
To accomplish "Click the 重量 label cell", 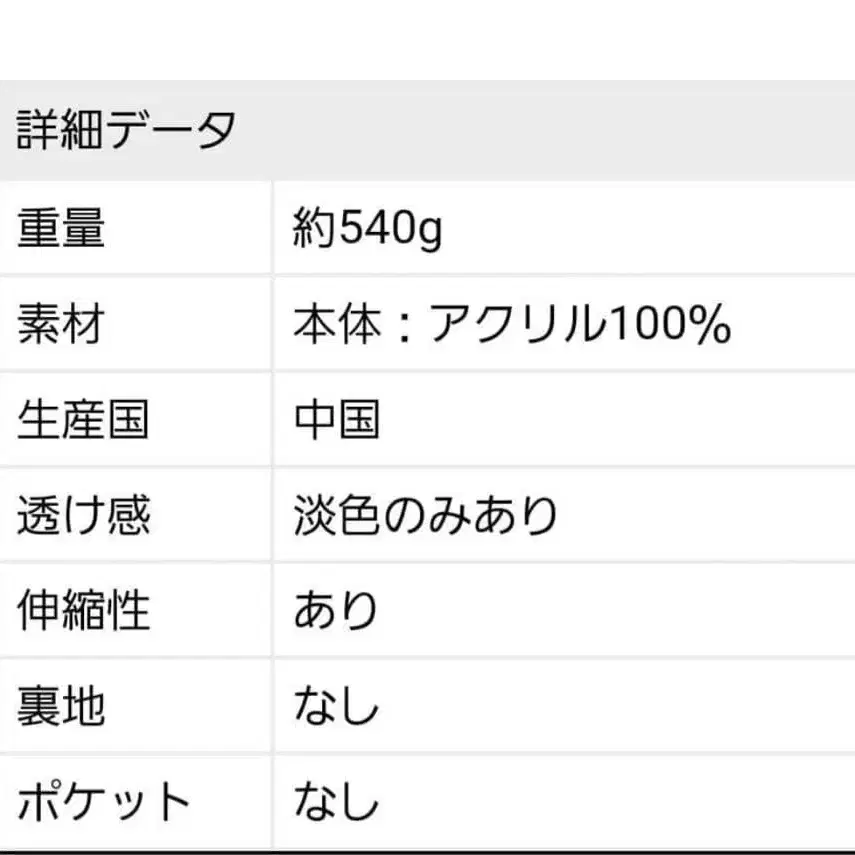I will tap(62, 231).
